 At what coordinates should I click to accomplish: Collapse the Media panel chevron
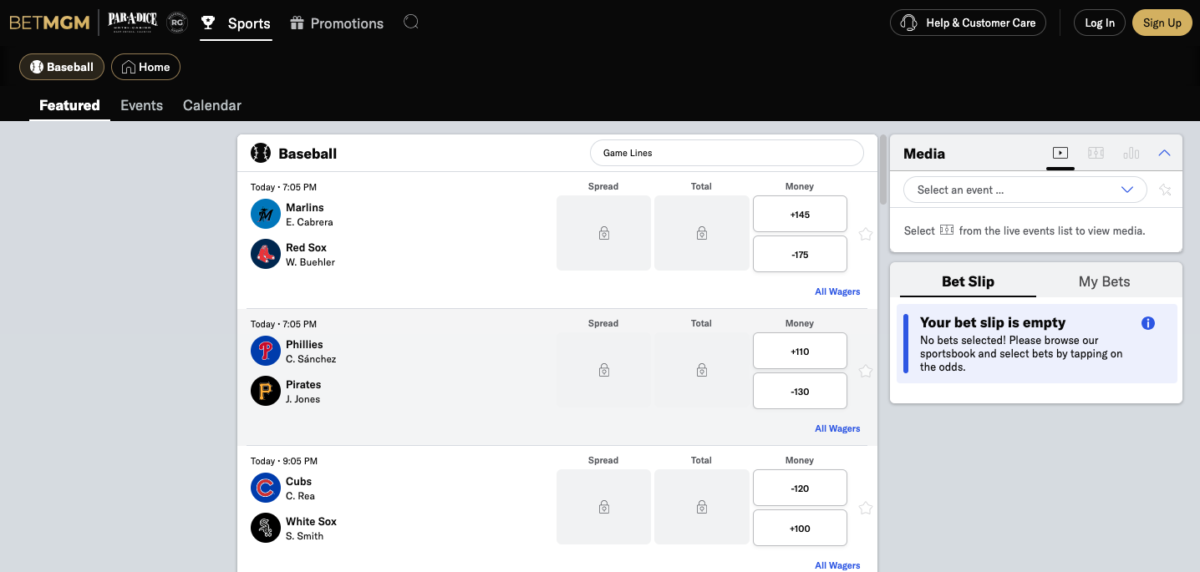(1164, 153)
